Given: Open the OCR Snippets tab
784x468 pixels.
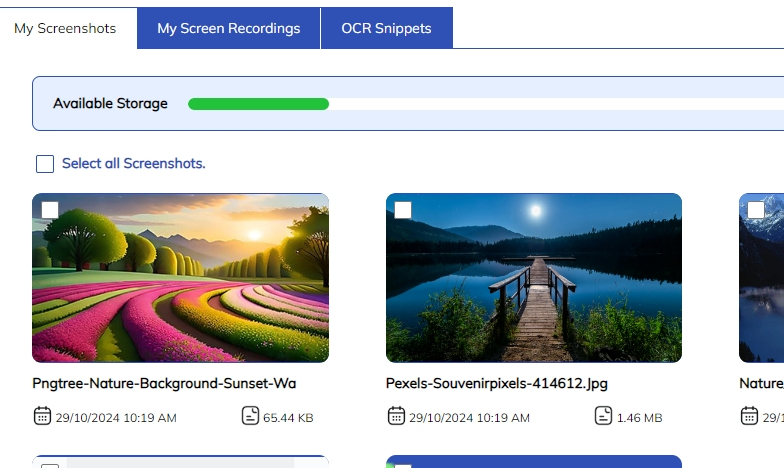Looking at the screenshot, I should coord(386,28).
